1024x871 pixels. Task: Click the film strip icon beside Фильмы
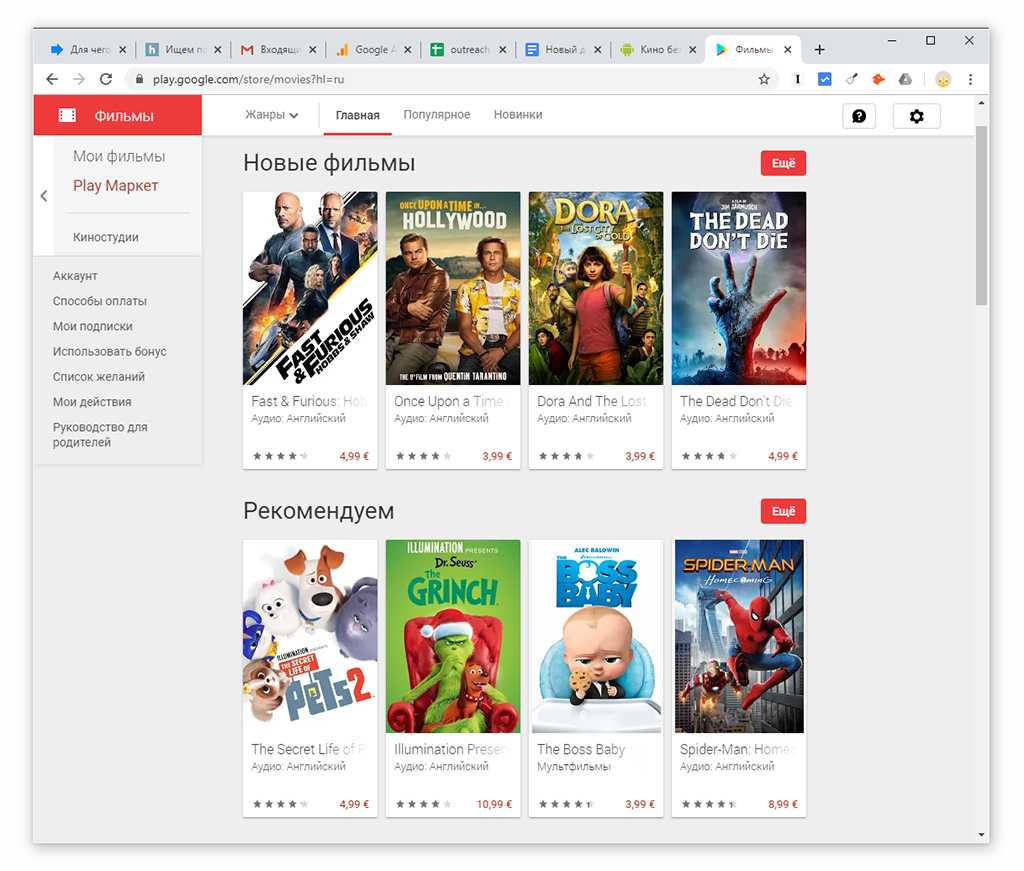67,115
